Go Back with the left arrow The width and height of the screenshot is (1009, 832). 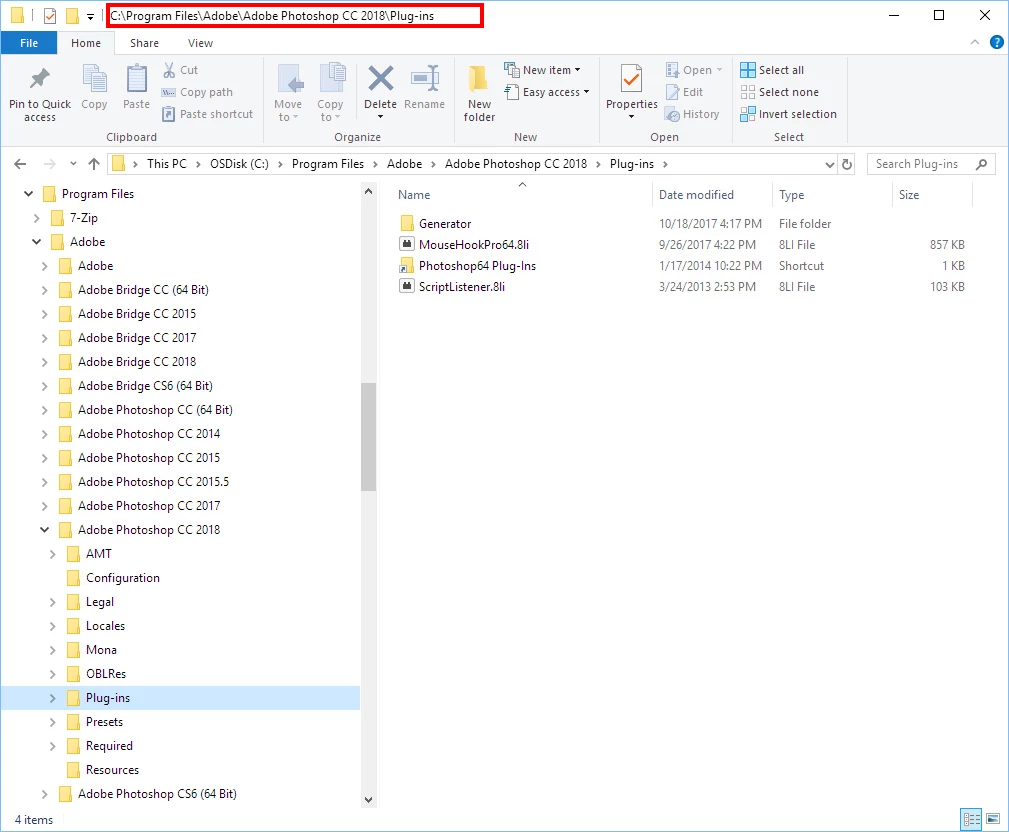(21, 164)
